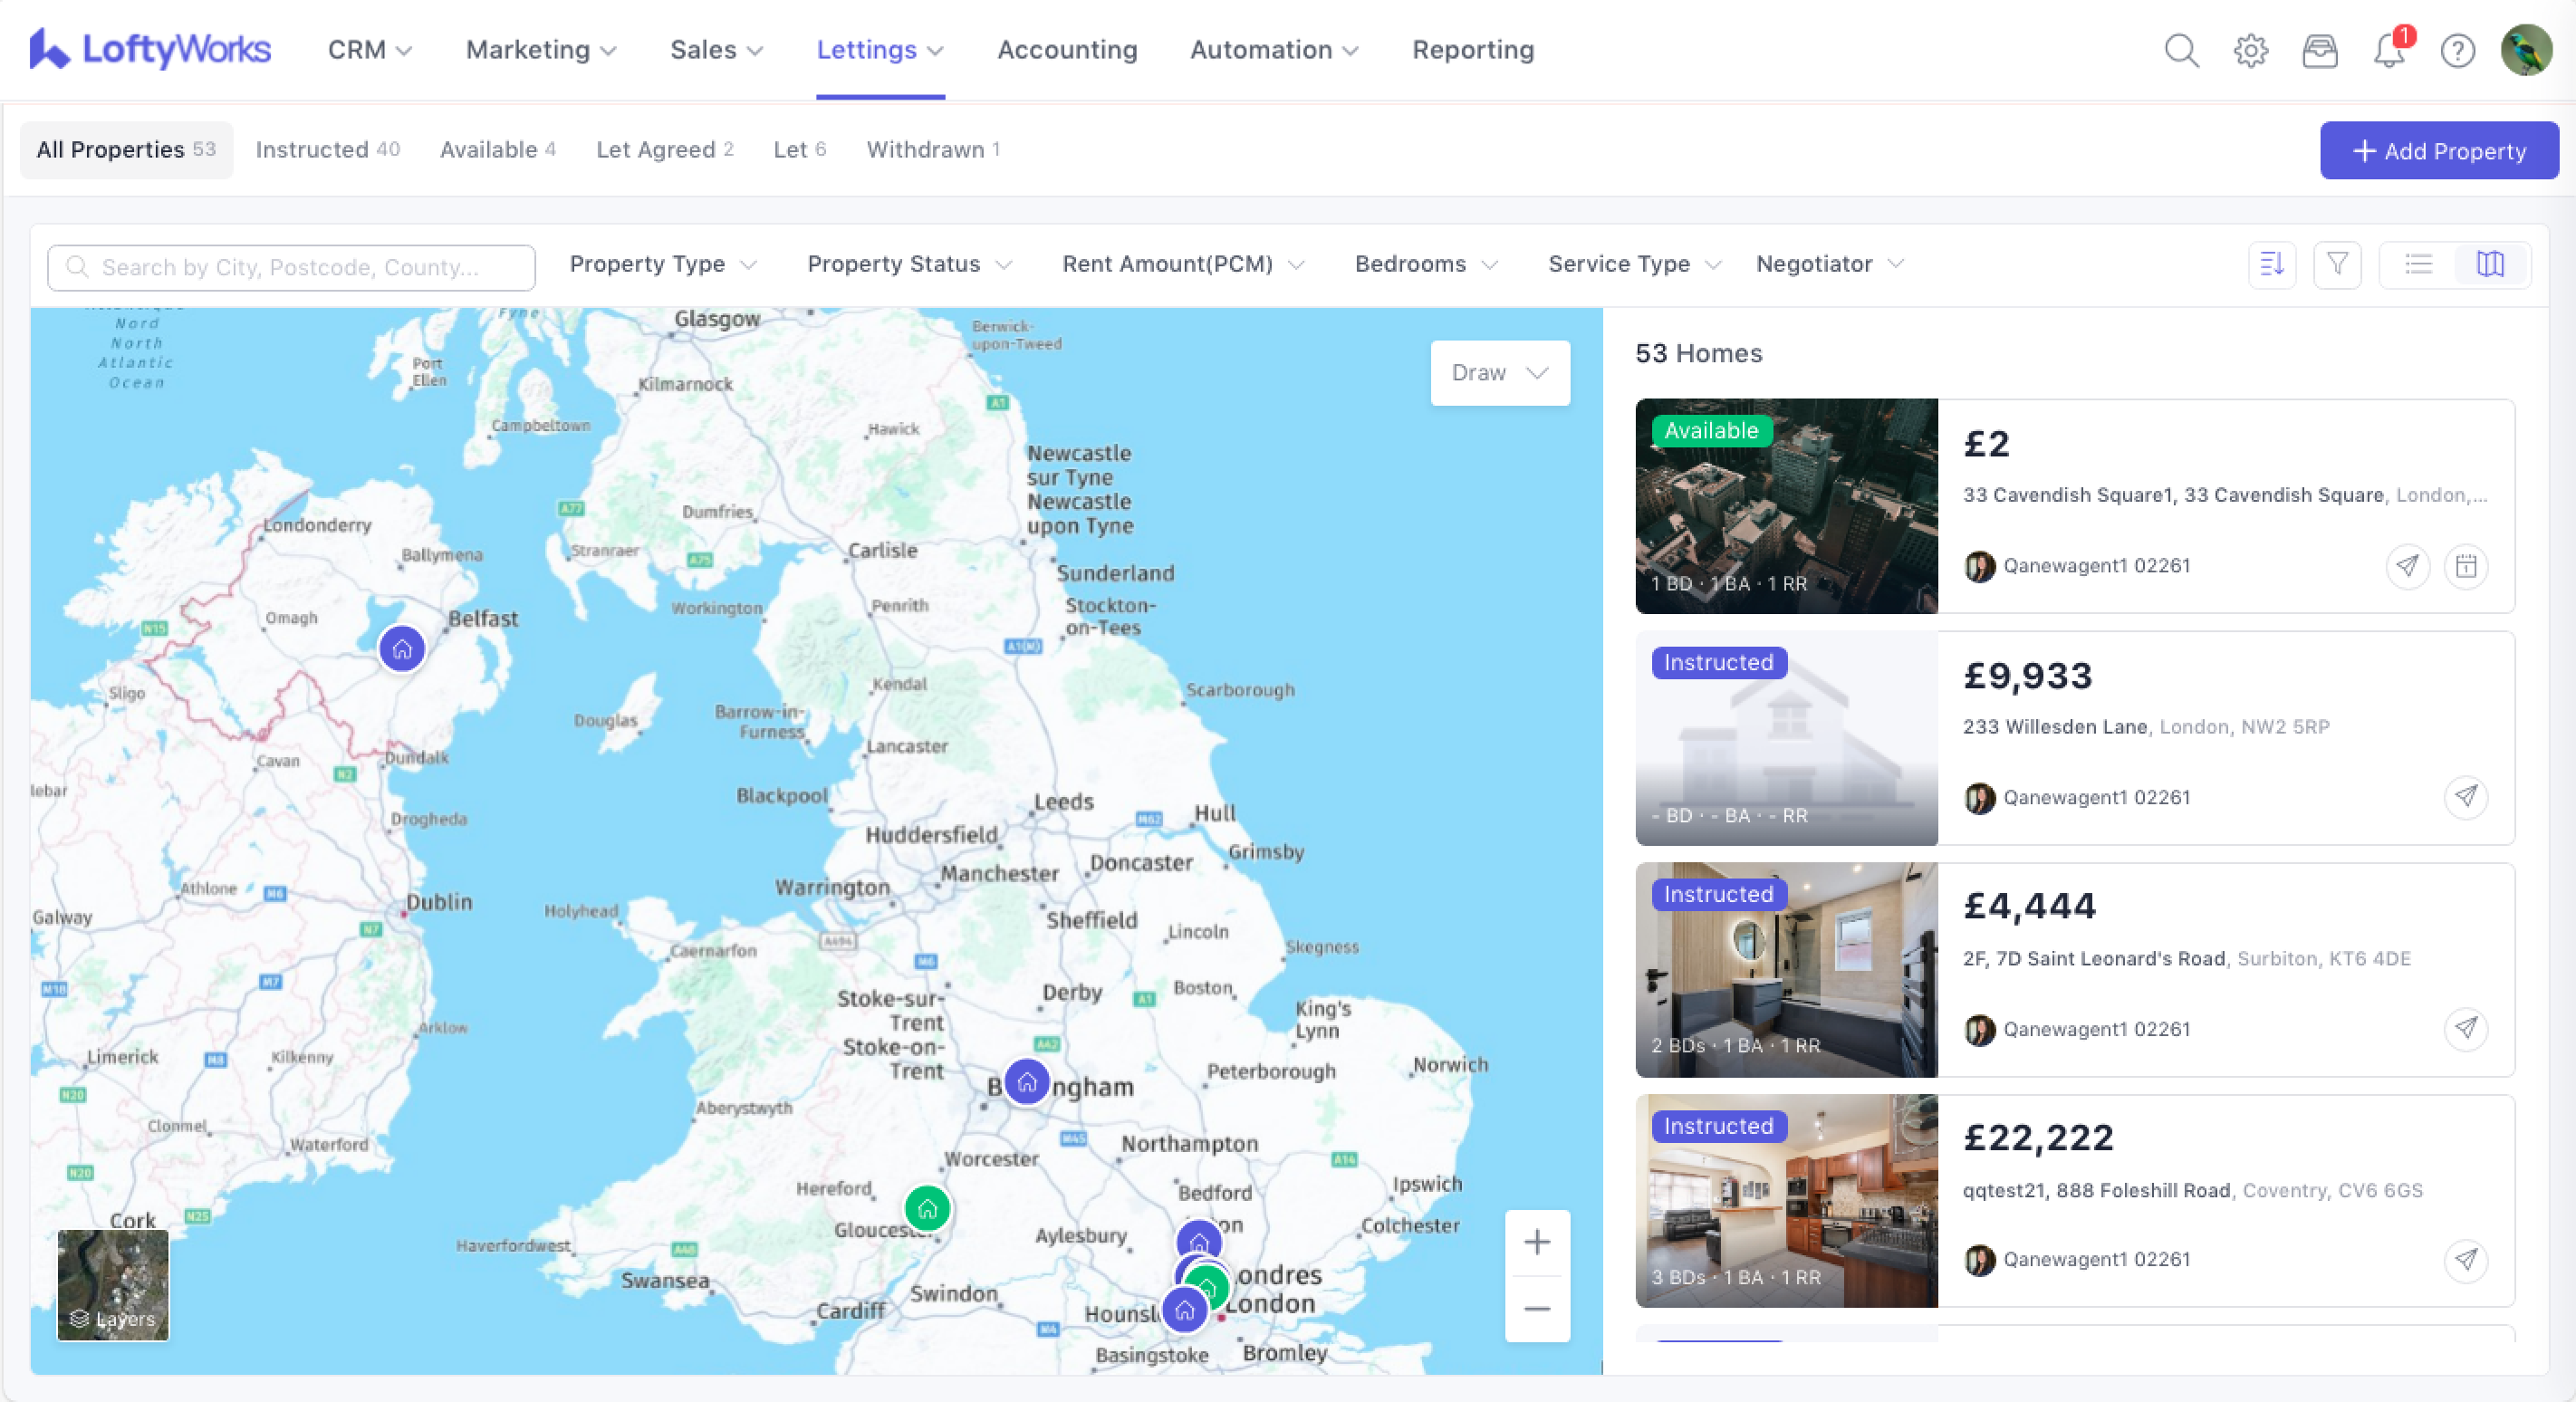
Task: Click the sort order icon
Action: click(2271, 265)
